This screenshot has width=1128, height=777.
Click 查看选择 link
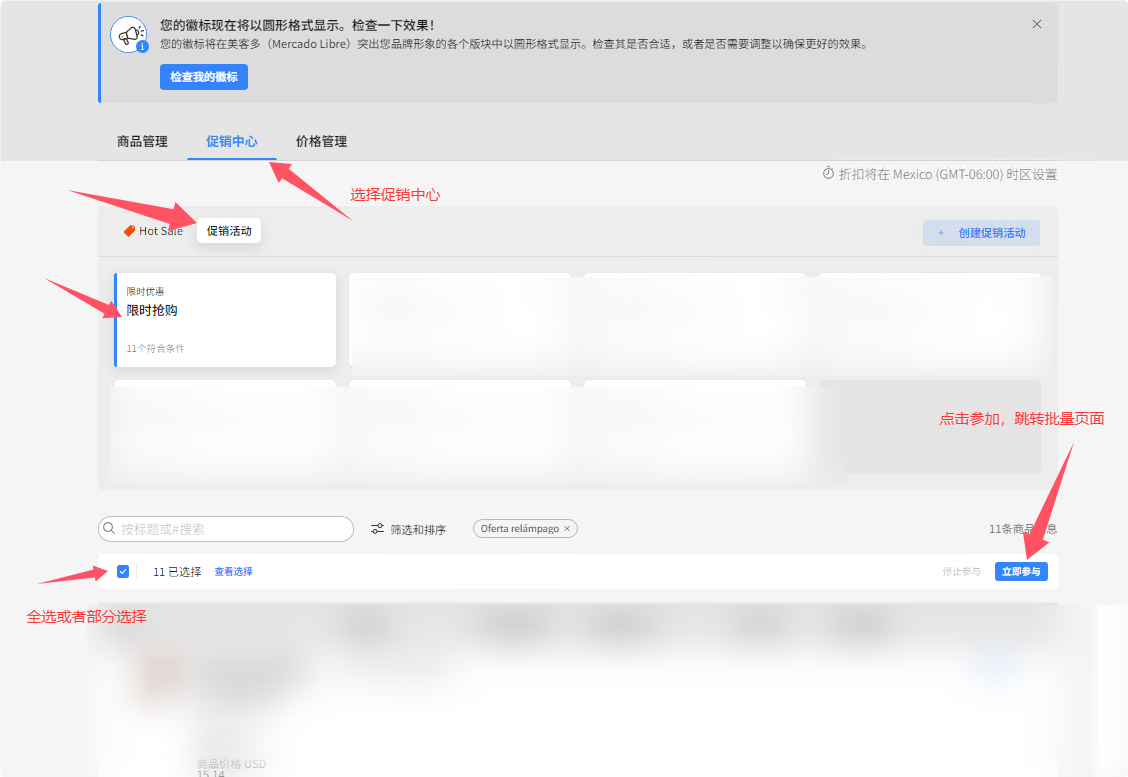[233, 571]
